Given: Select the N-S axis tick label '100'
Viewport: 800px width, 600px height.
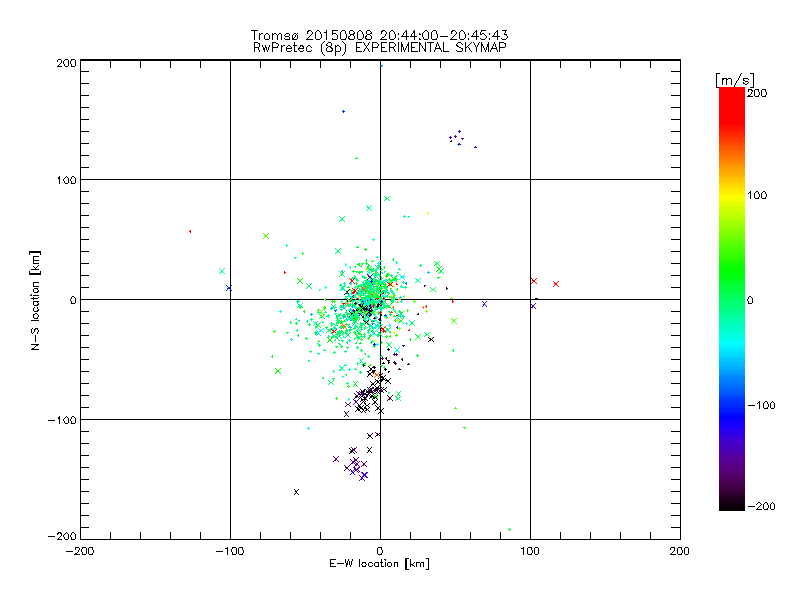Looking at the screenshot, I should point(67,180).
